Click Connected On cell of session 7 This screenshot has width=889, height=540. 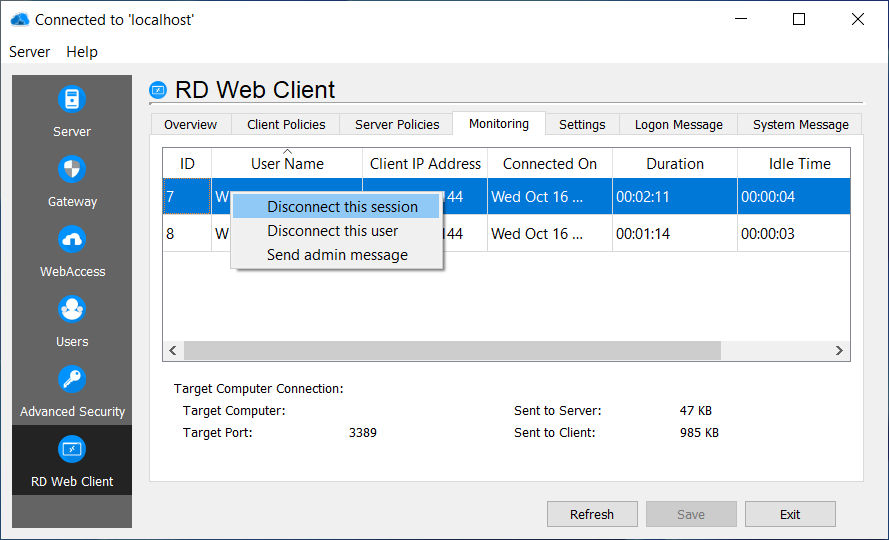[x=550, y=196]
